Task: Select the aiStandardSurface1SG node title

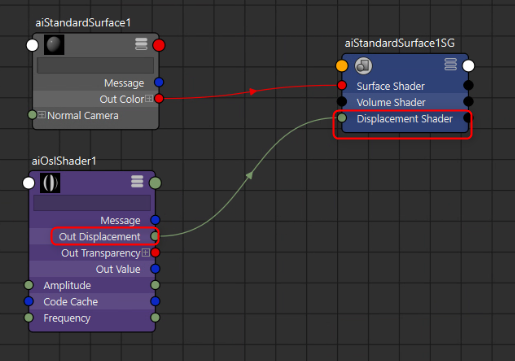Action: [x=400, y=43]
